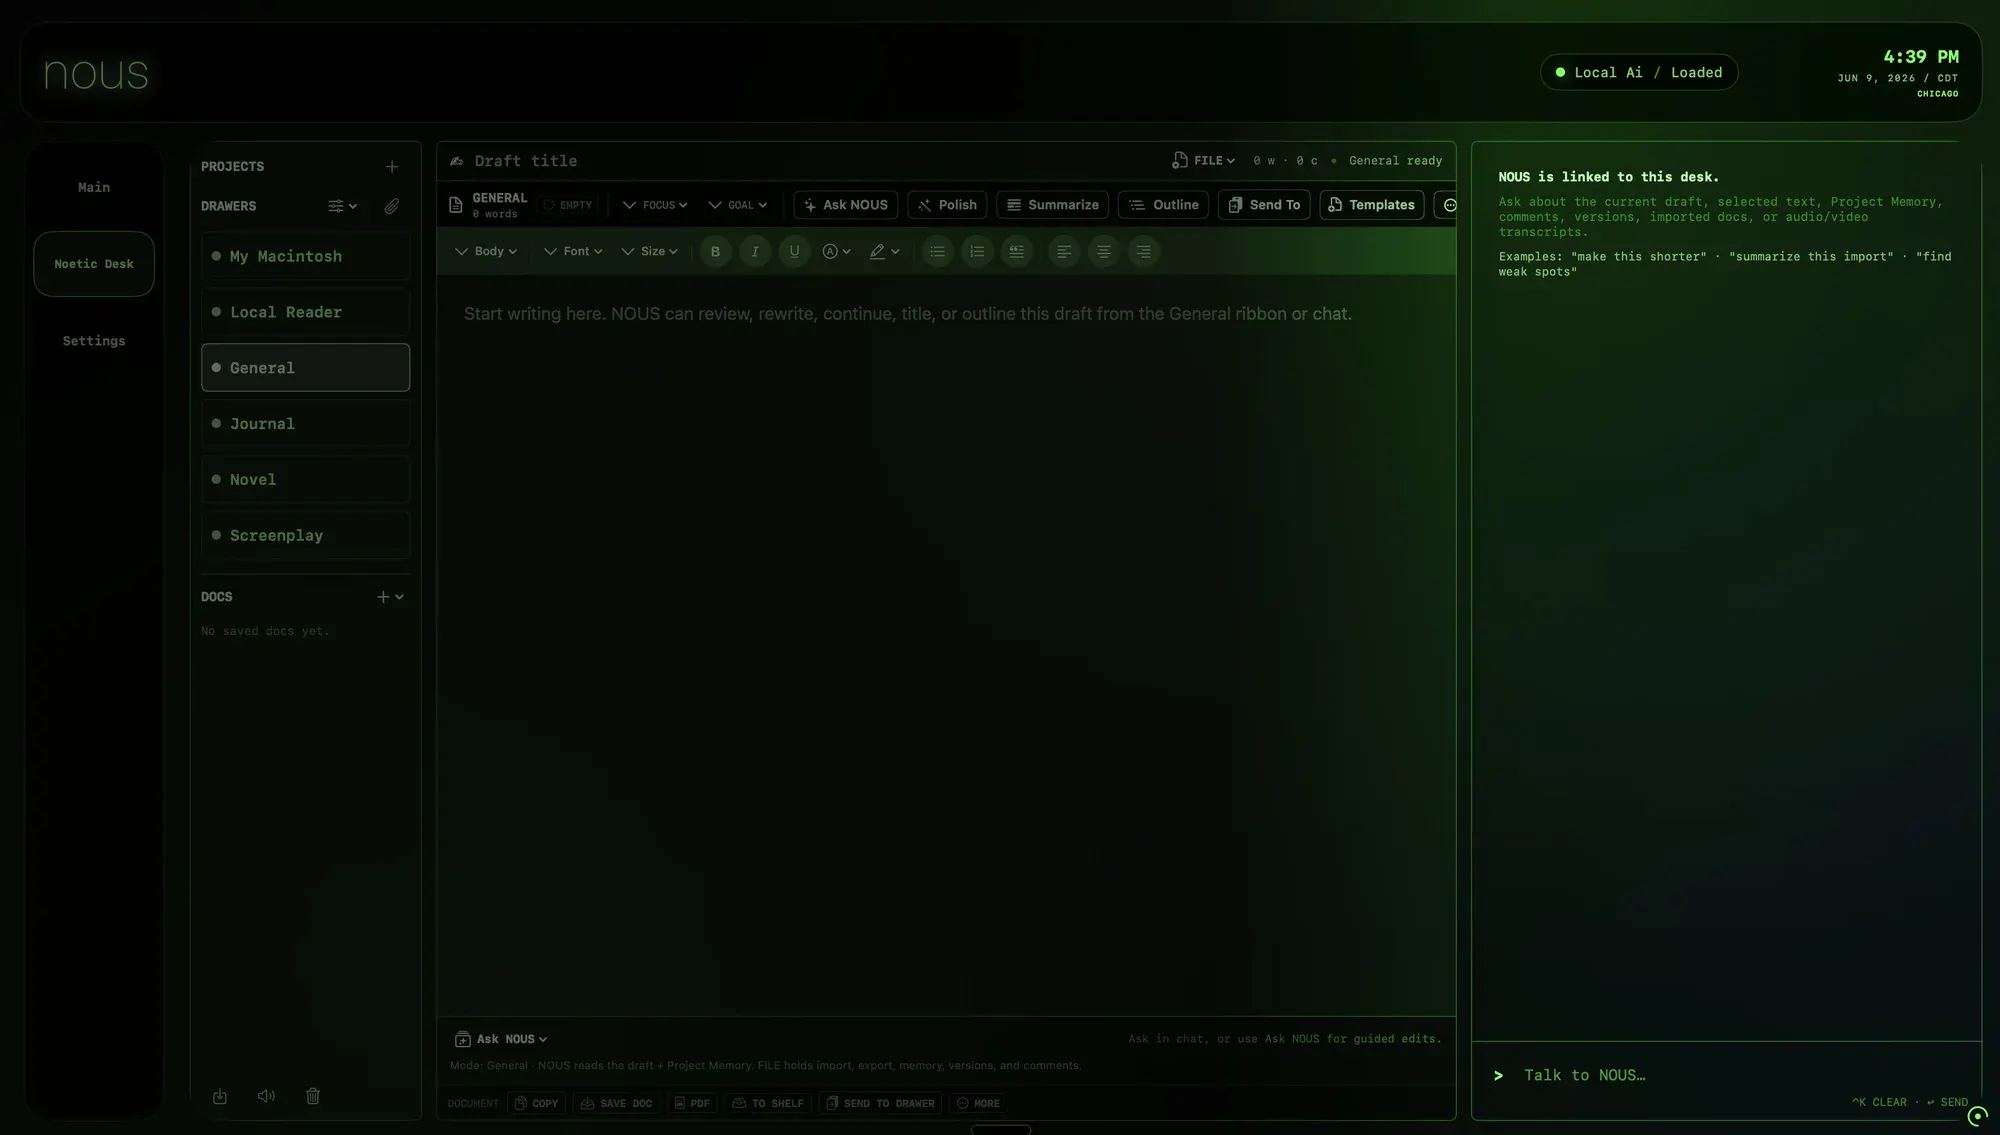Click the General document icon in the ribbon
This screenshot has height=1135, width=2000.
(456, 205)
